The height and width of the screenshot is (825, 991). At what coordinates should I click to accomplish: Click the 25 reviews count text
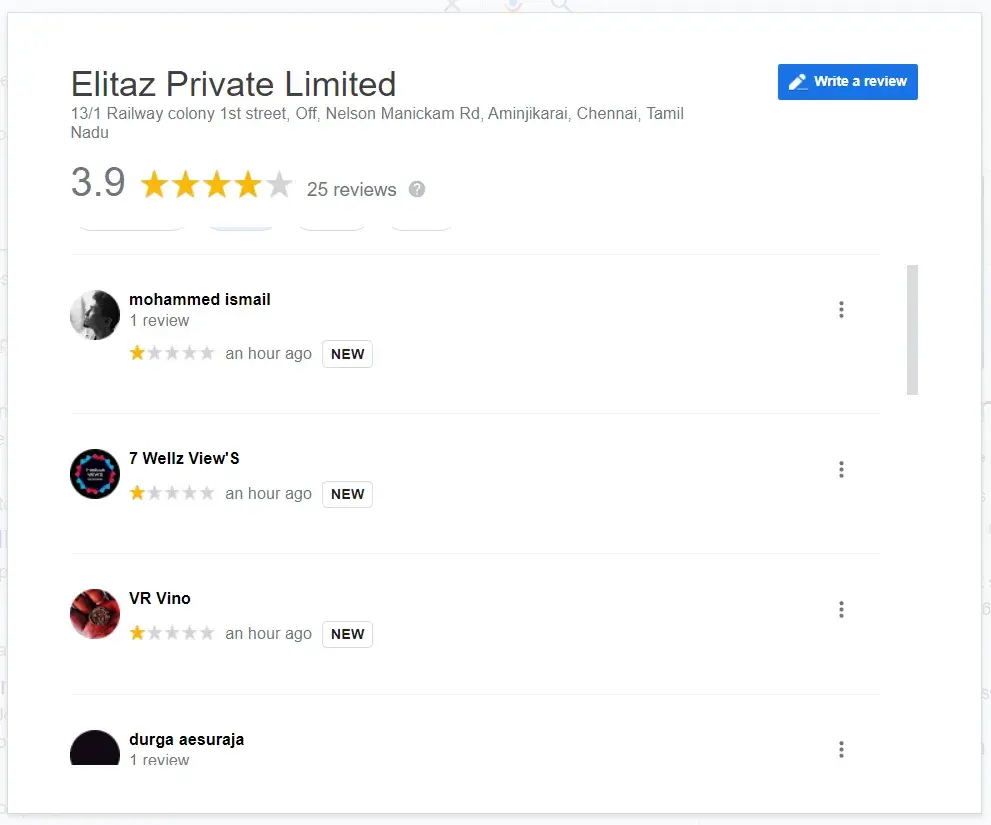(x=351, y=190)
